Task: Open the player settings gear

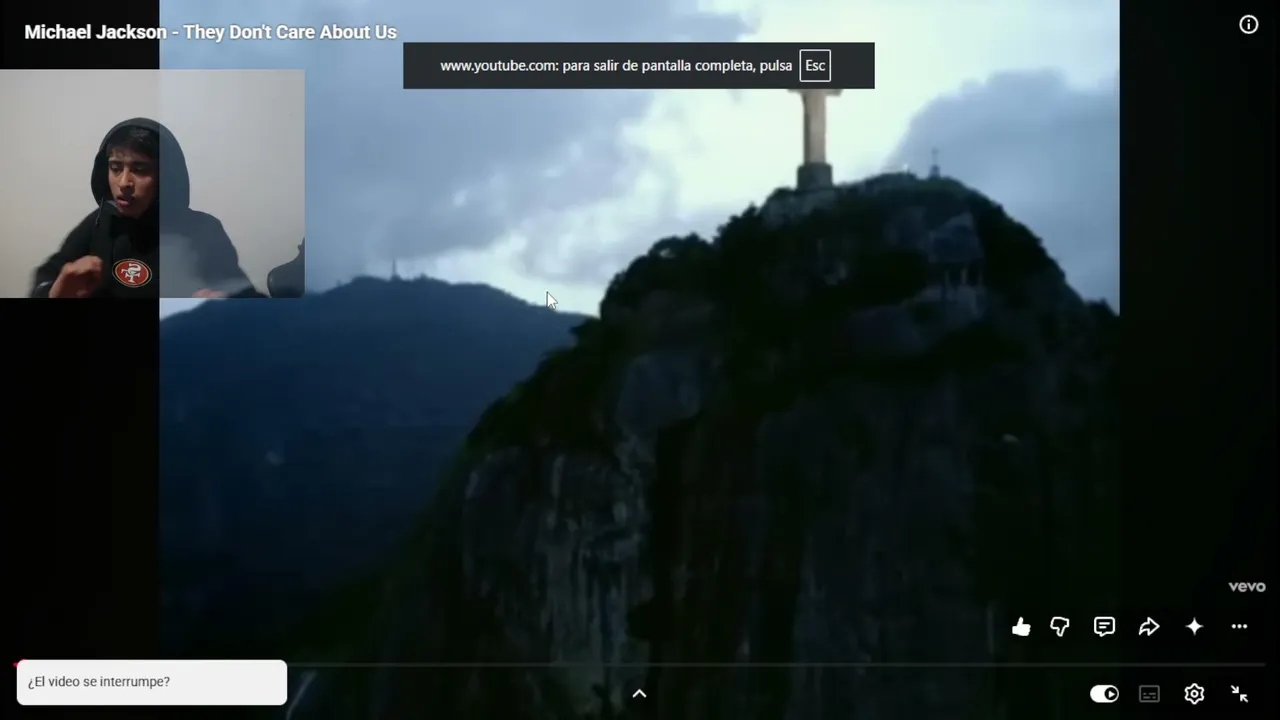Action: point(1194,694)
